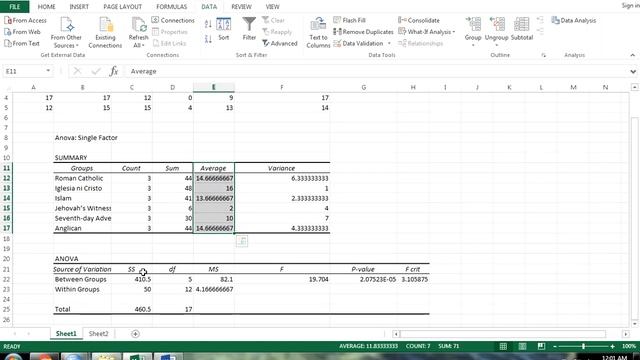This screenshot has width=640, height=360.
Task: Click the From Access import button
Action: 25,20
